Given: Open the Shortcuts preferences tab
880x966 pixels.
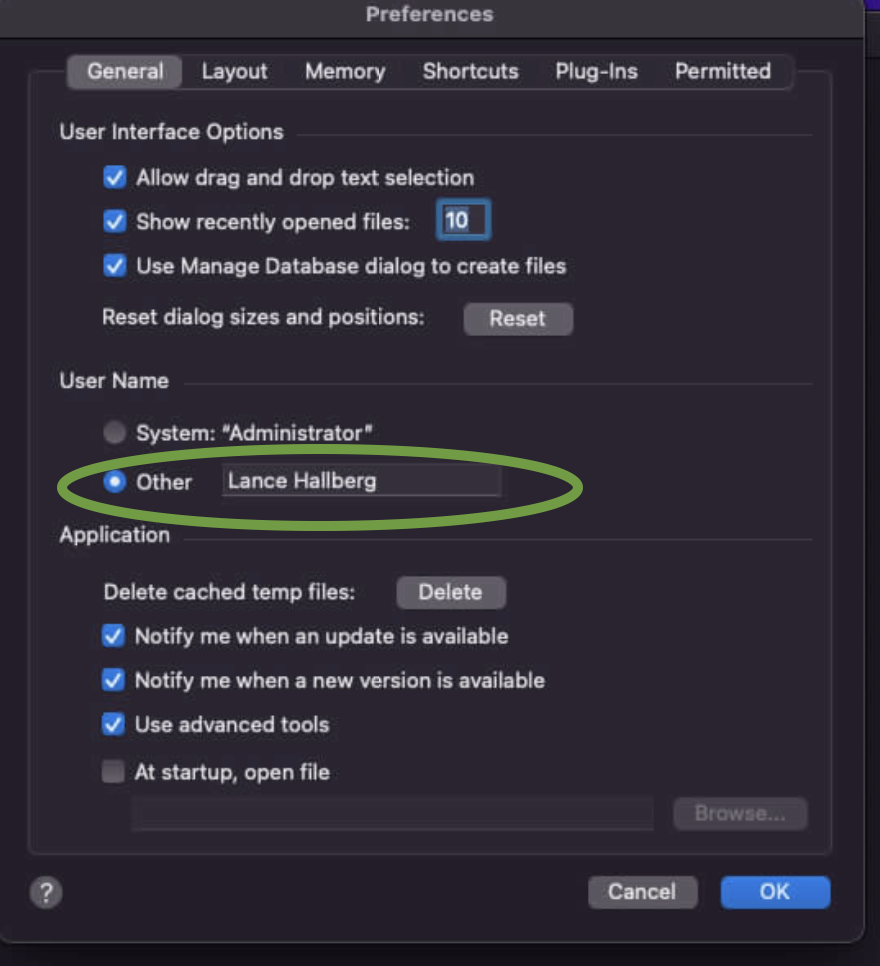Looking at the screenshot, I should 470,71.
